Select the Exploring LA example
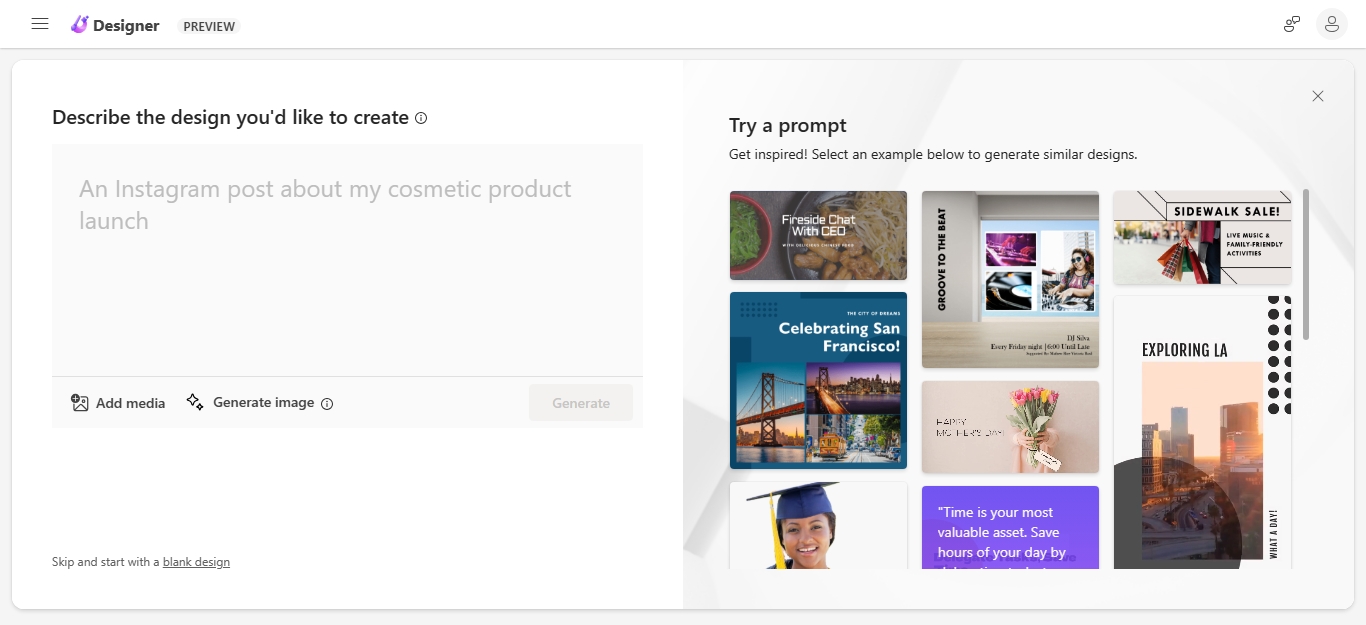This screenshot has height=625, width=1366. 1202,432
